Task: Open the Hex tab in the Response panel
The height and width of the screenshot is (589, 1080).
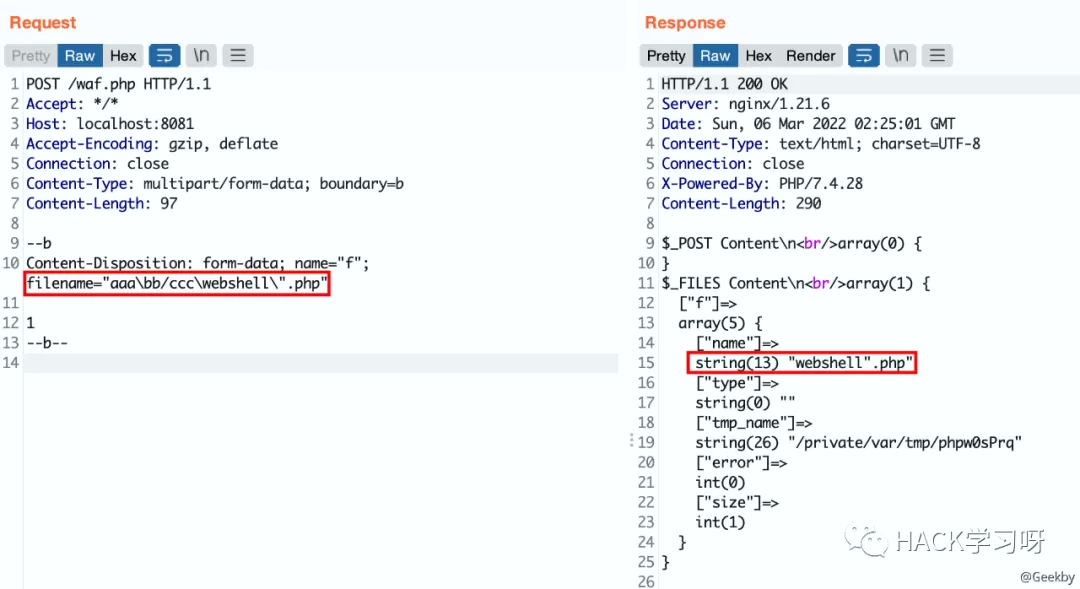Action: 758,56
